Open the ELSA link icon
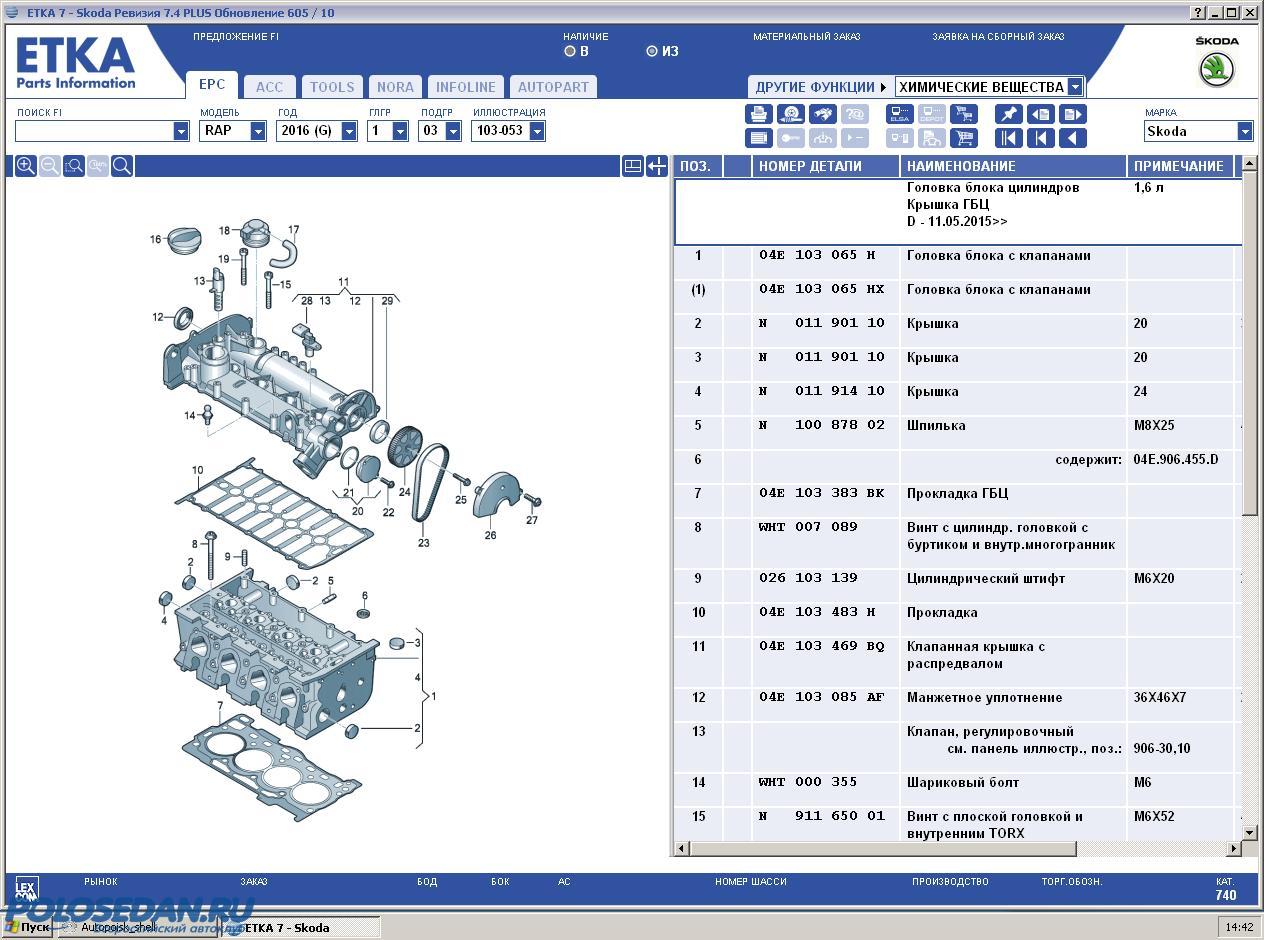The image size is (1264, 940). pyautogui.click(x=899, y=114)
